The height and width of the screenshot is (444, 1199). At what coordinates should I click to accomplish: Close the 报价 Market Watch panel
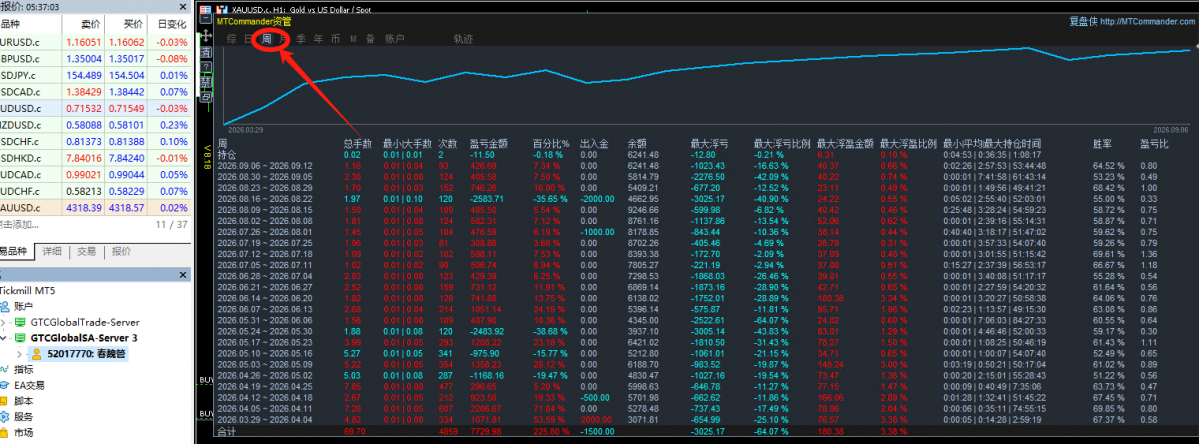(x=182, y=7)
